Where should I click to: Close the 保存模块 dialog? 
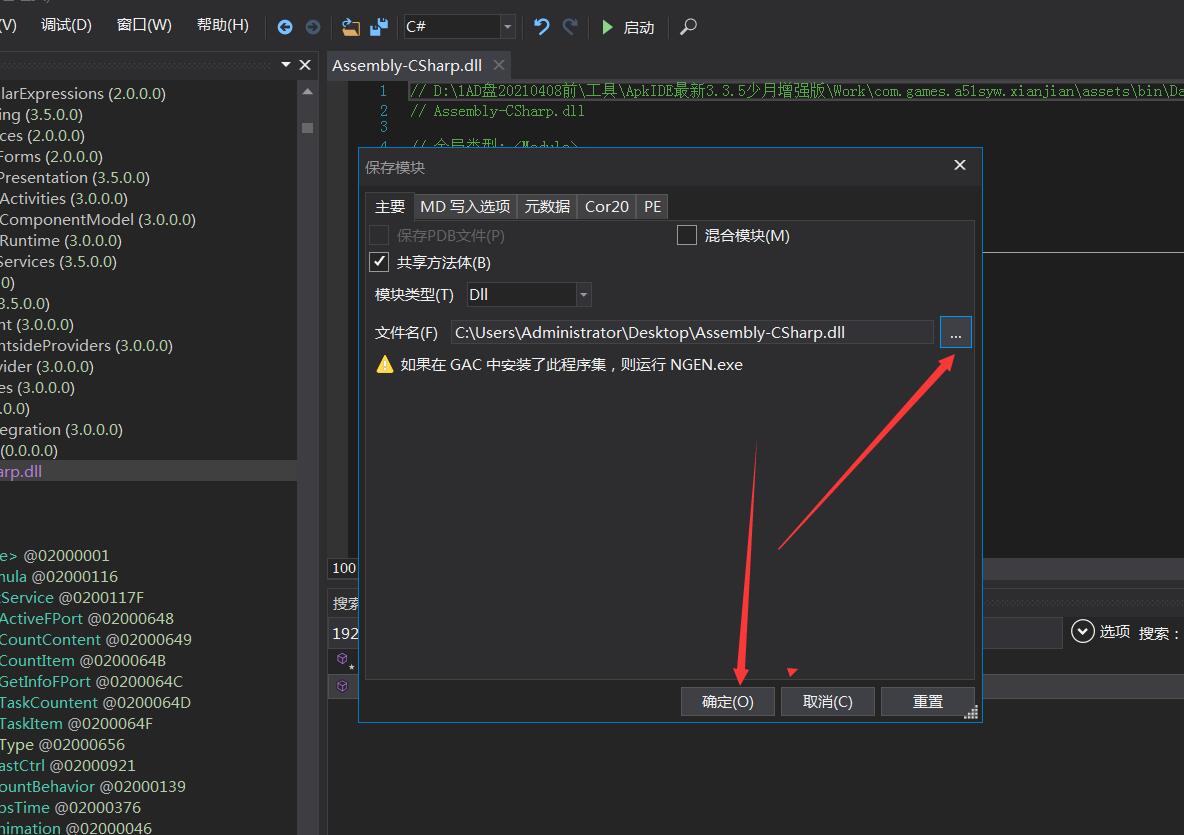click(960, 165)
